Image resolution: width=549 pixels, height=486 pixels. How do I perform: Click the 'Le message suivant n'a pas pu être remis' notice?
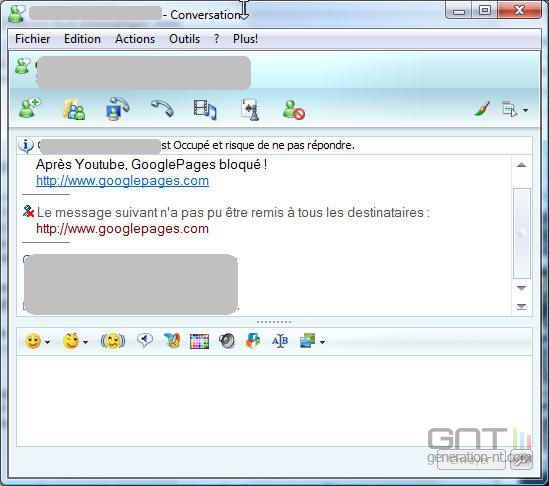point(234,213)
